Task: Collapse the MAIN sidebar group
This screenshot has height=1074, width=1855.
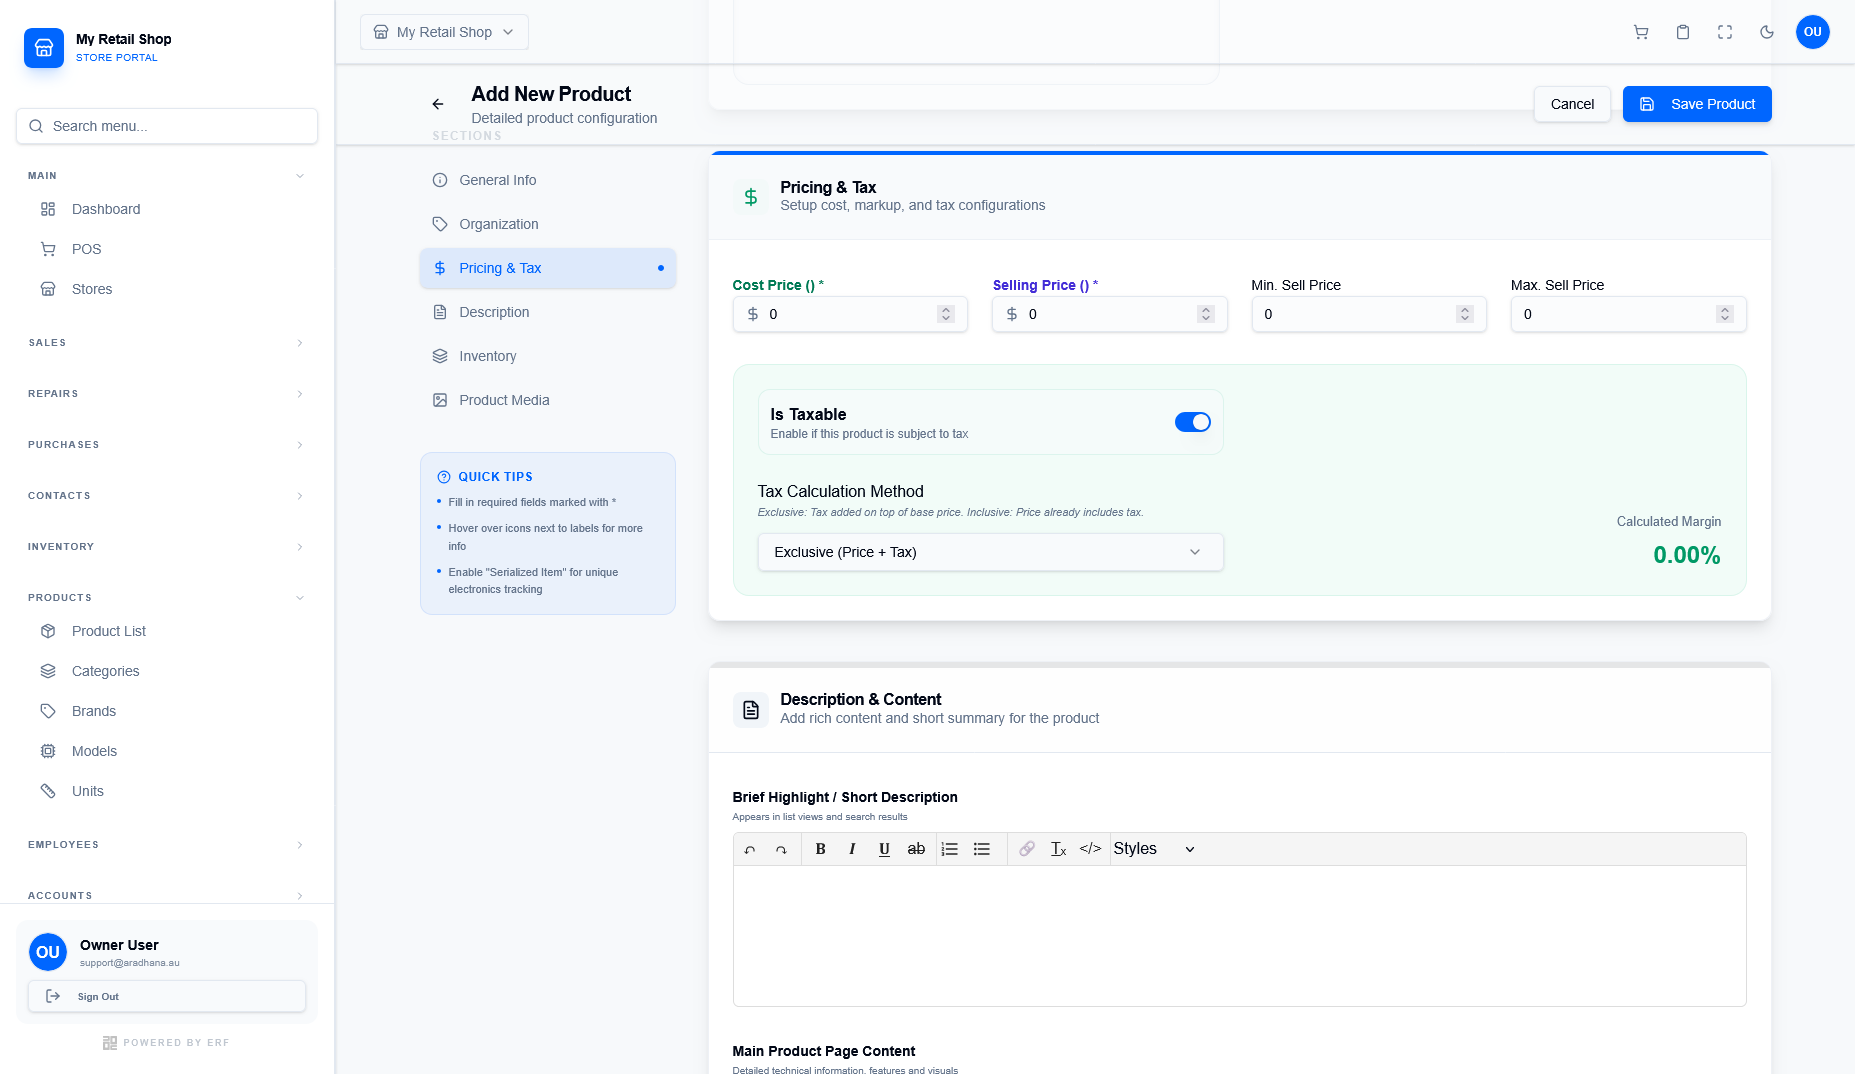Action: (167, 176)
